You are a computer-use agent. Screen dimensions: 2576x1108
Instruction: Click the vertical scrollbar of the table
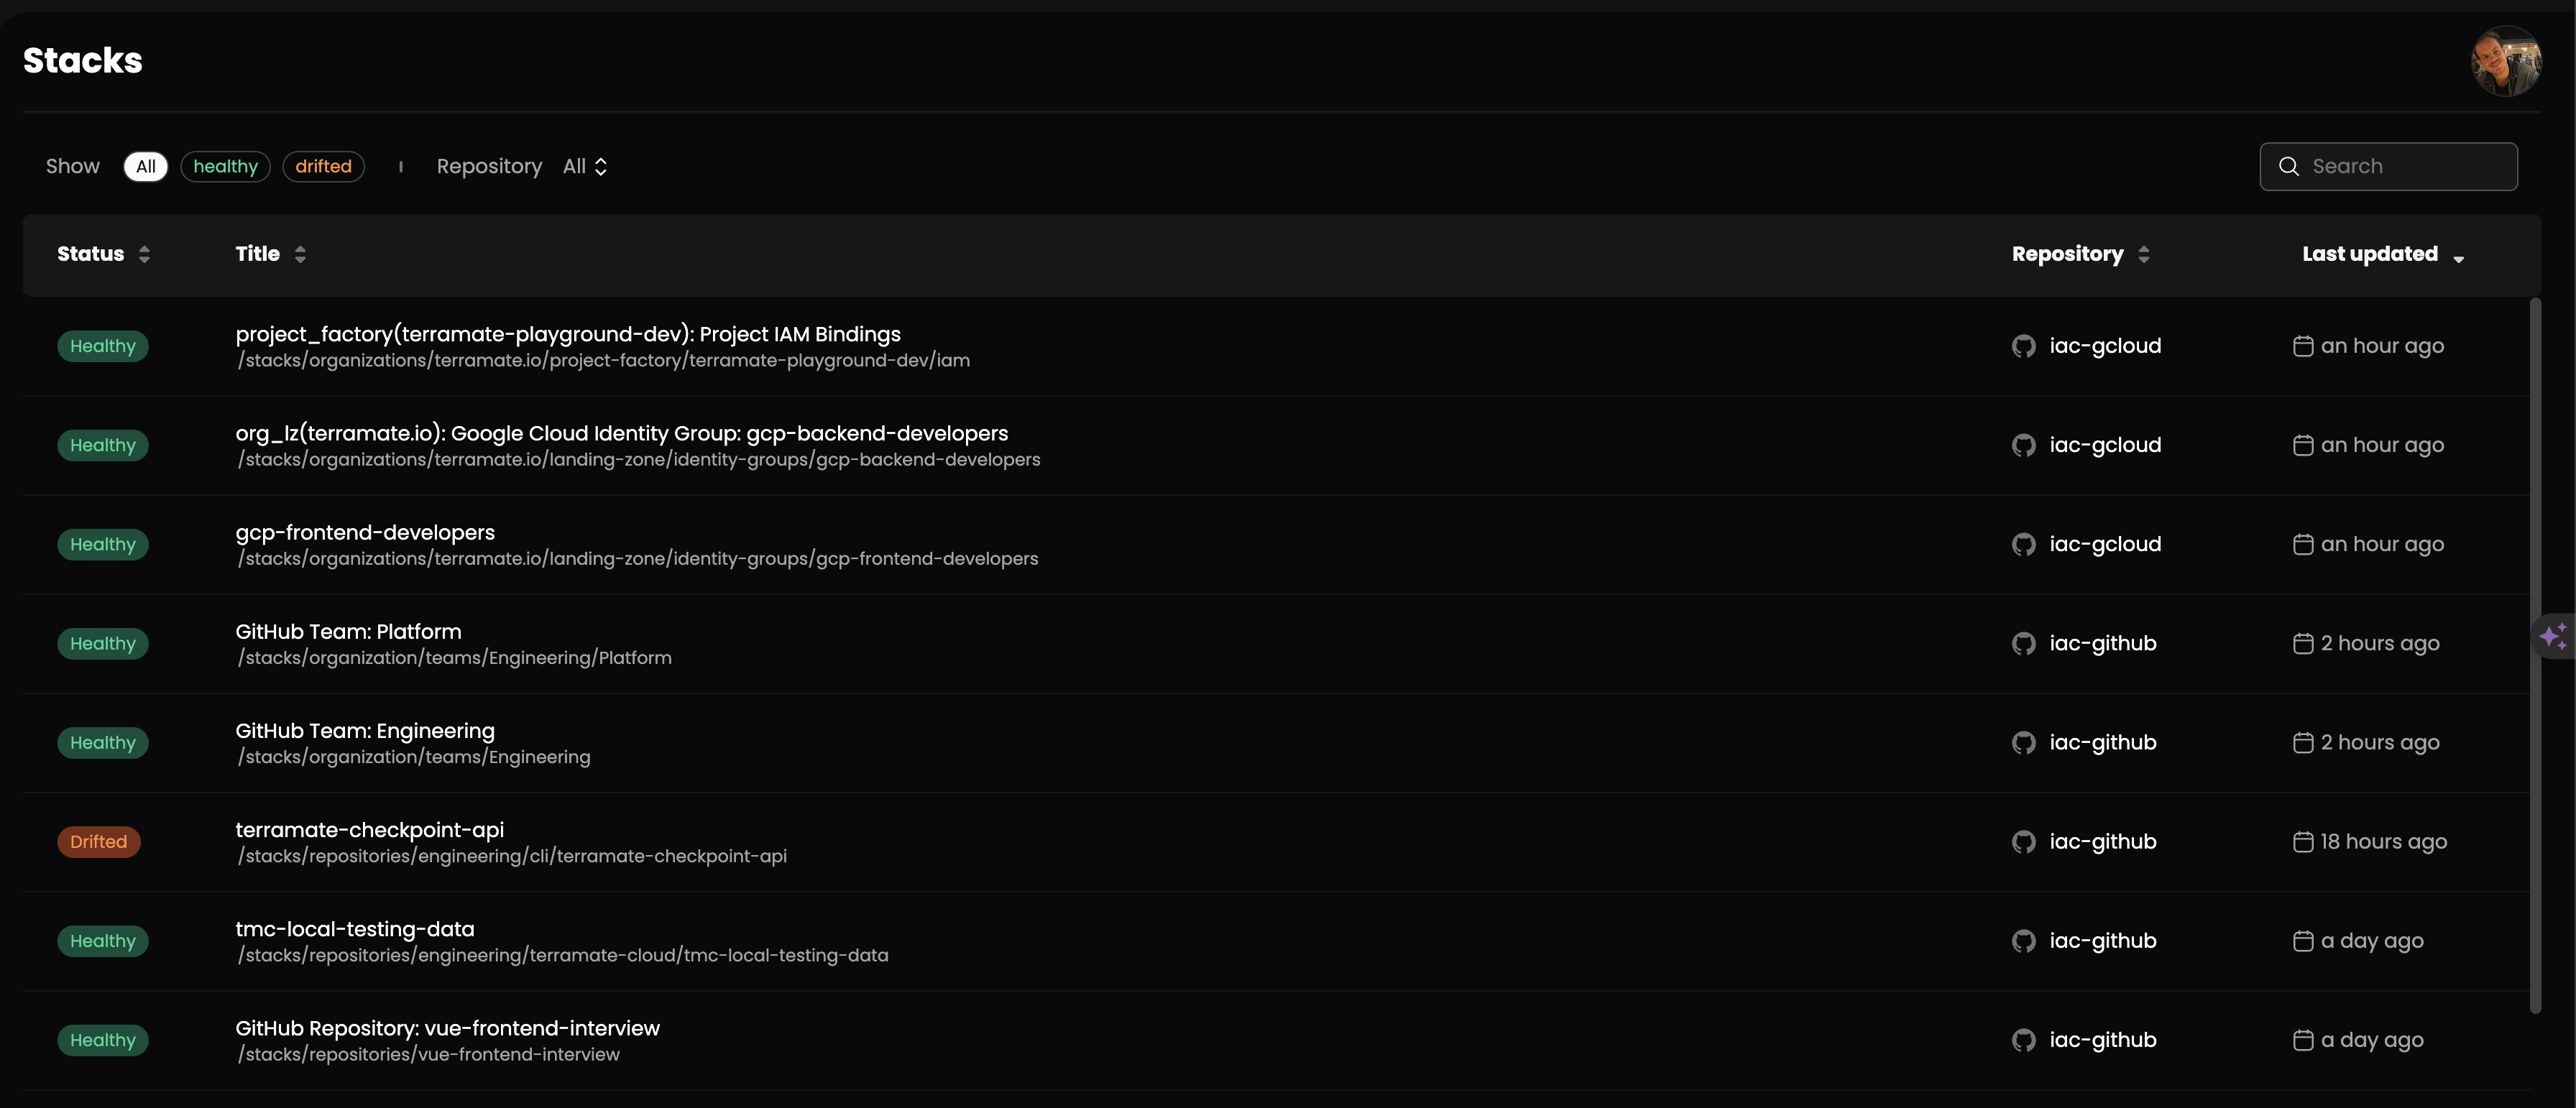click(x=2535, y=655)
